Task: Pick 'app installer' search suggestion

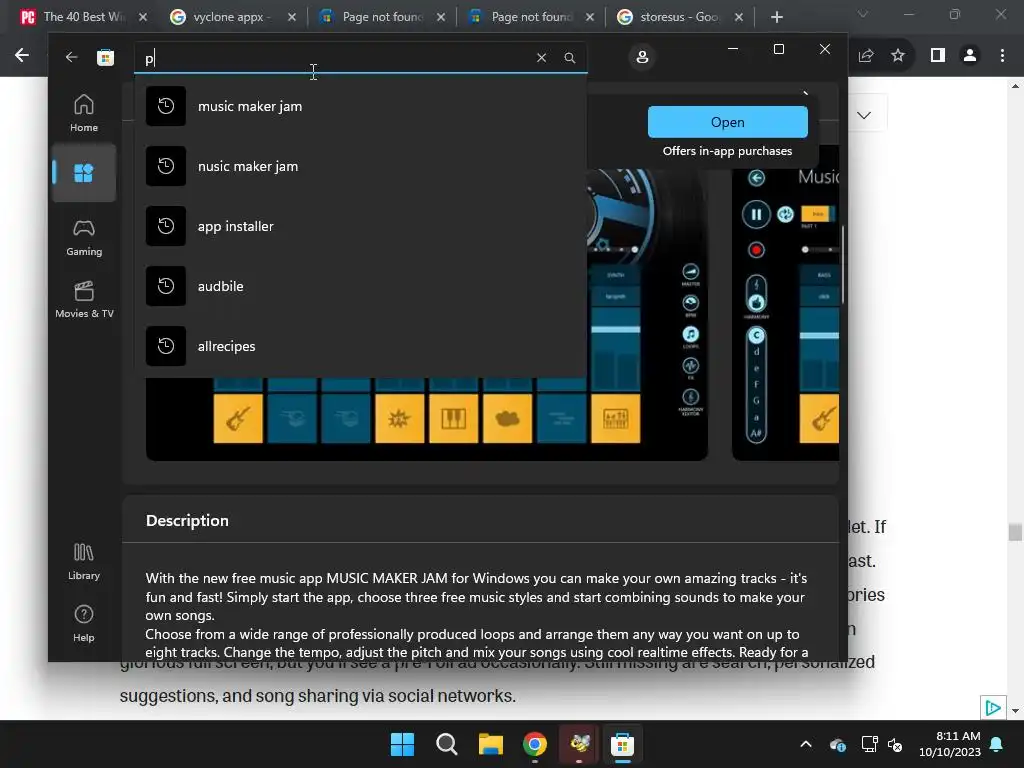Action: [360, 227]
